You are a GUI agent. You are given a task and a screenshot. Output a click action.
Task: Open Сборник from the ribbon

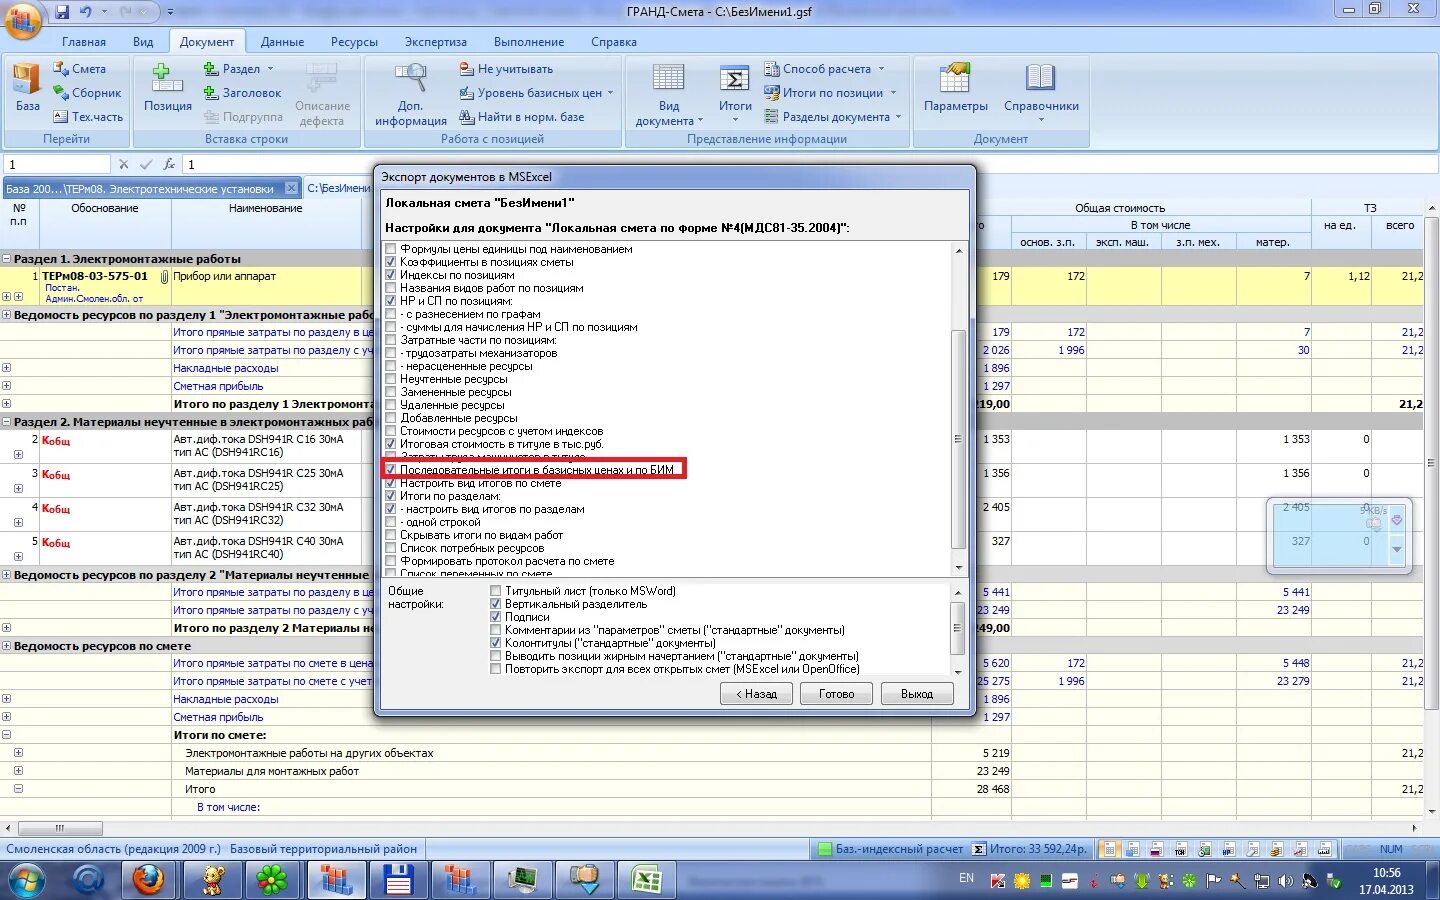coord(87,93)
